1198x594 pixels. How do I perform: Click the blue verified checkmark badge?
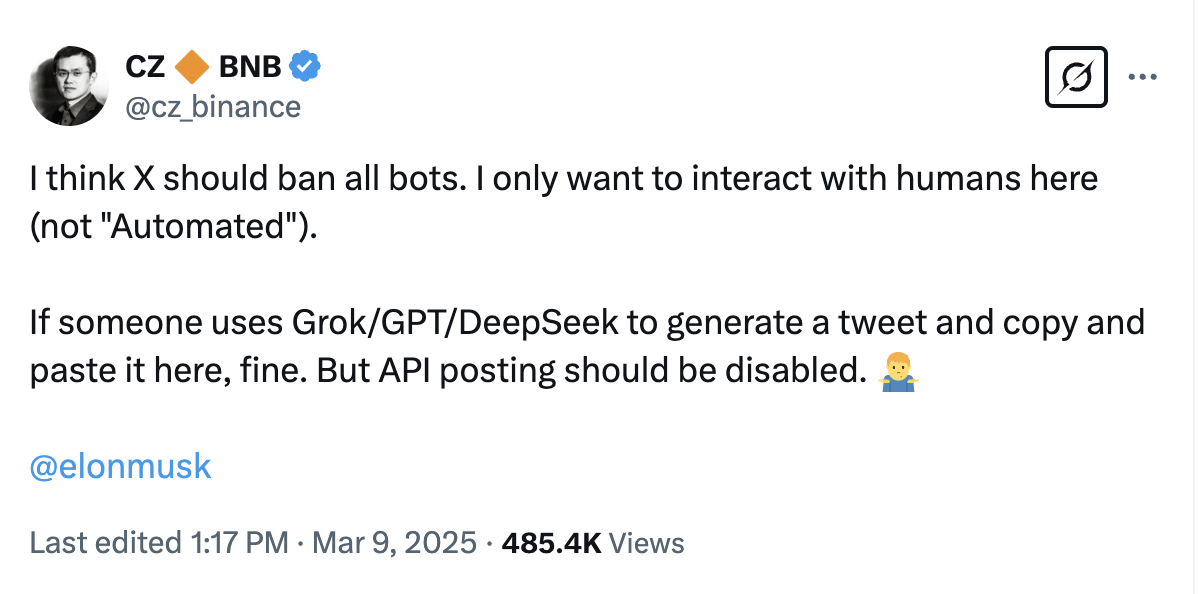pos(304,67)
